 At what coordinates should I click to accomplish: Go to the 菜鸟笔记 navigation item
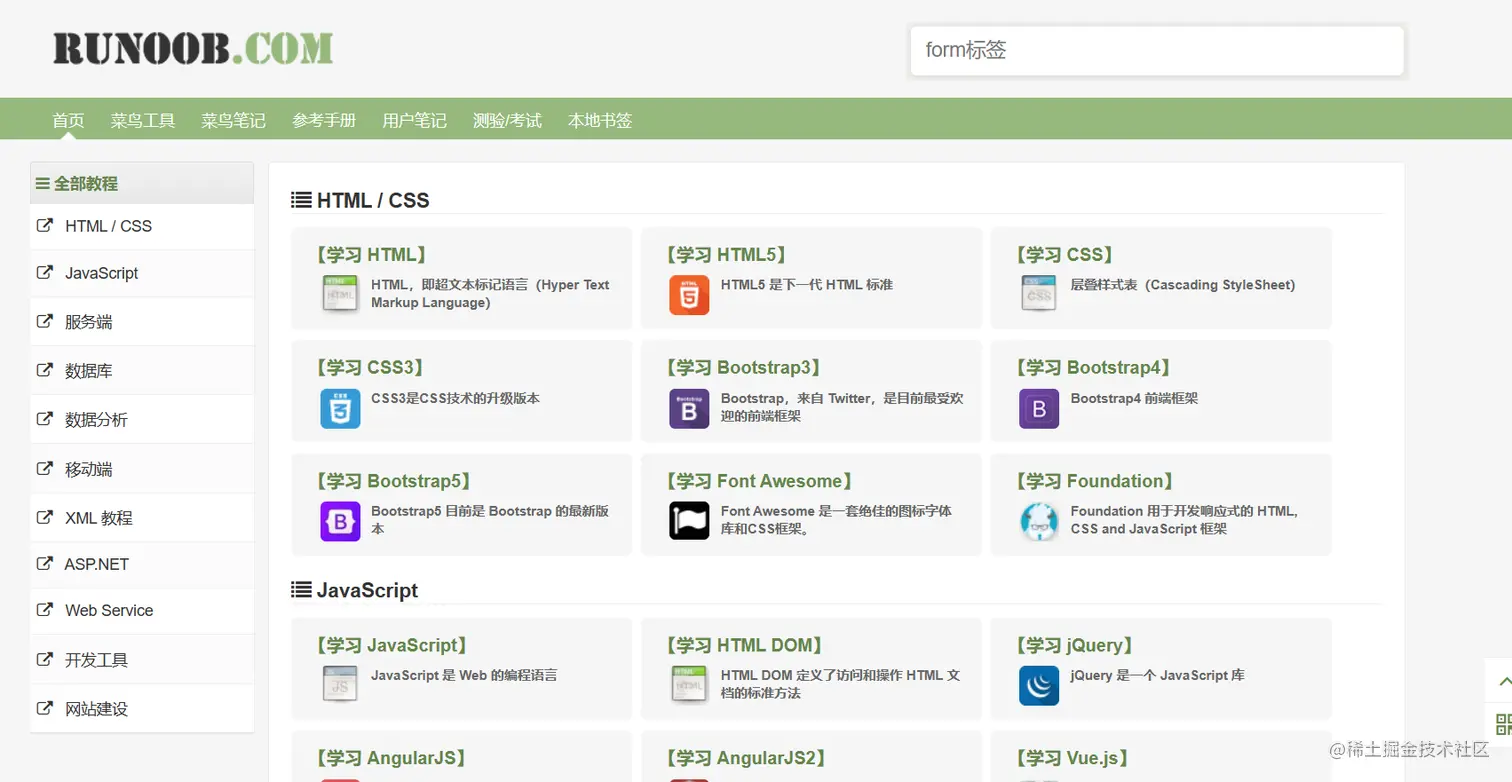pos(233,121)
